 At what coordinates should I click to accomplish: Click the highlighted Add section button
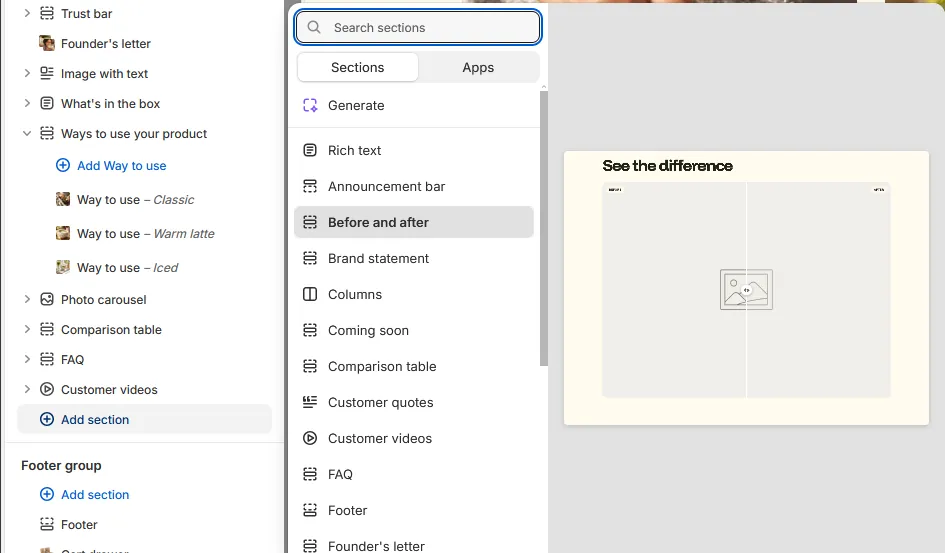(x=145, y=419)
